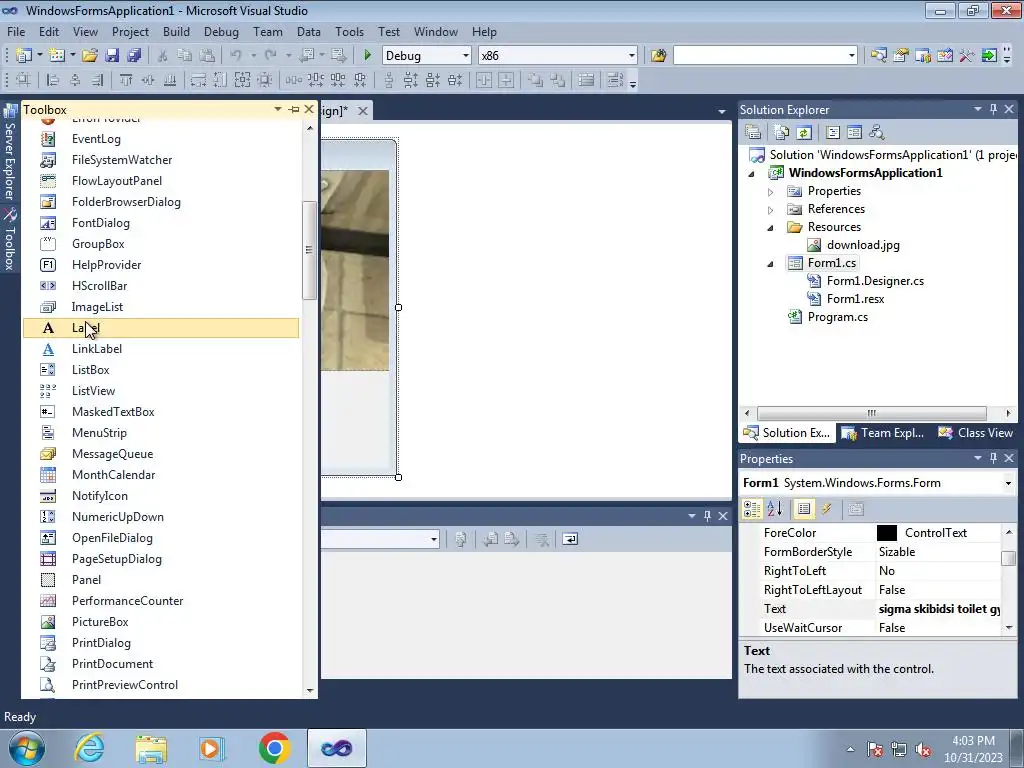Open Solution Explorer from the main toolbar icon
The image size is (1024, 768).
point(878,56)
